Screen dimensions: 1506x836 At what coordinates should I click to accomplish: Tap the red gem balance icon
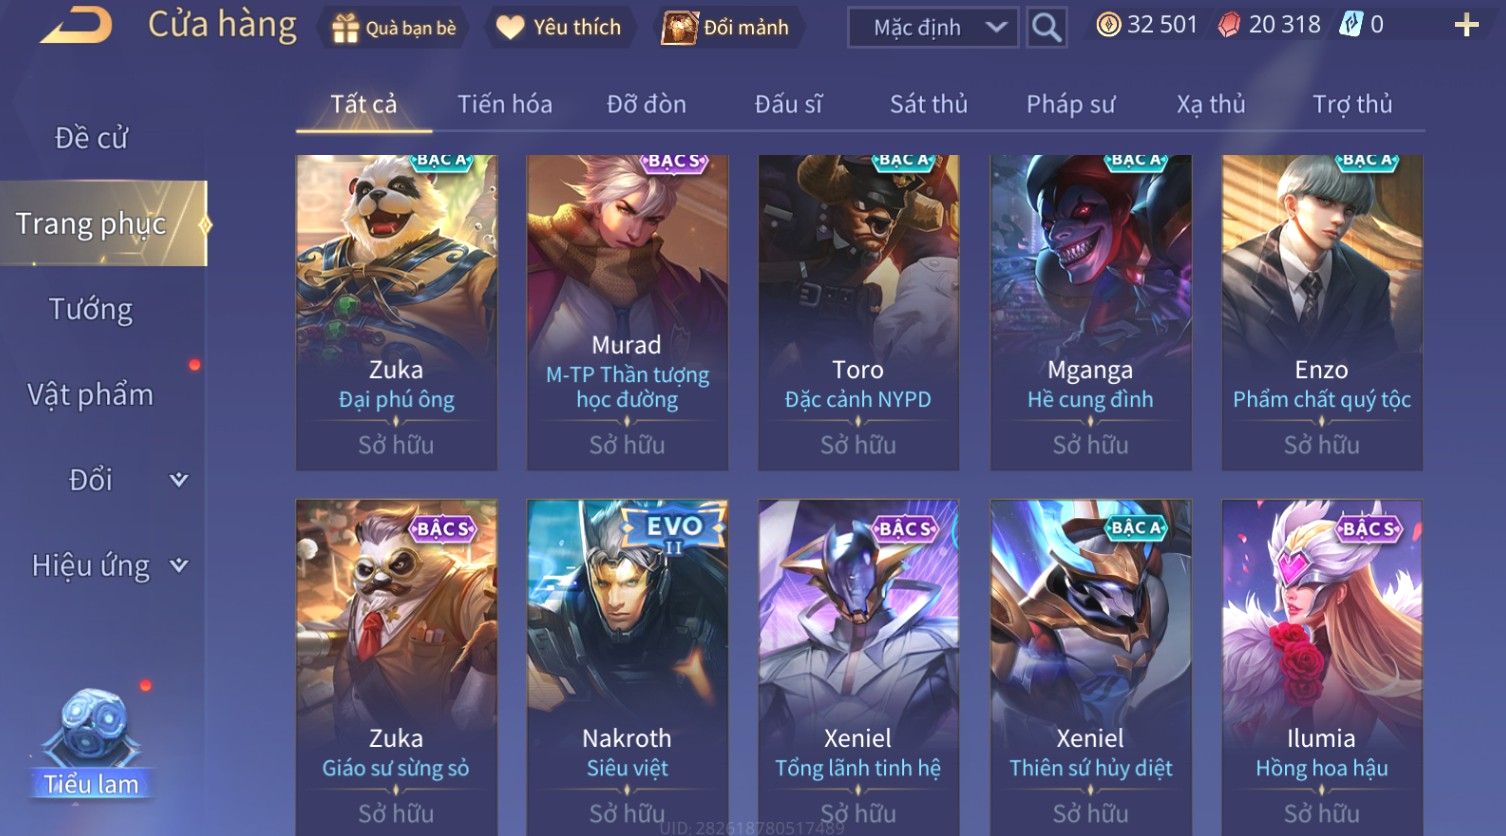coord(1229,25)
